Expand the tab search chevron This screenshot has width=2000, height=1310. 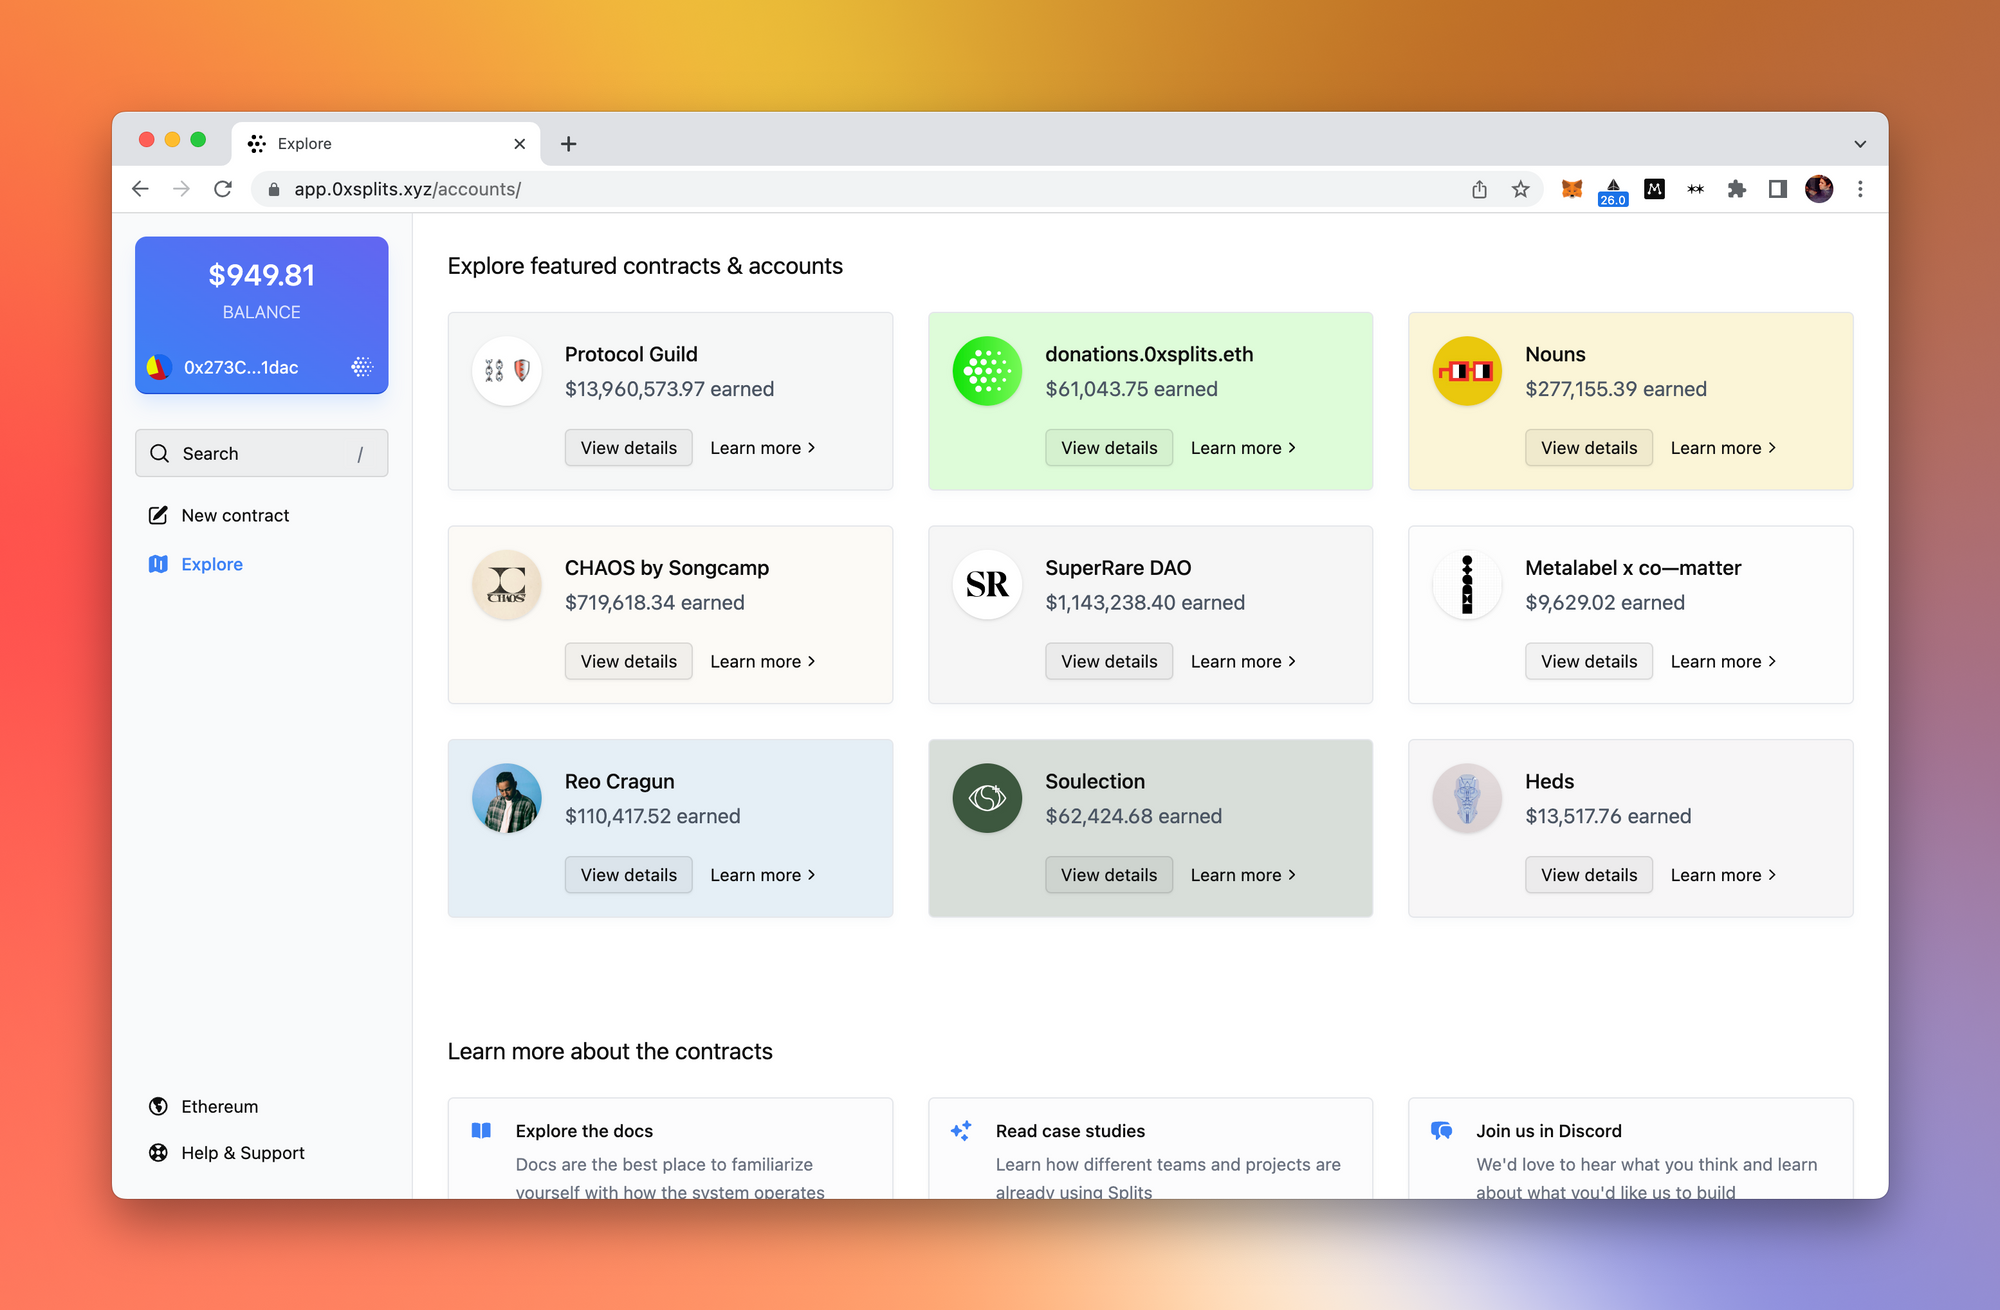pos(1859,144)
